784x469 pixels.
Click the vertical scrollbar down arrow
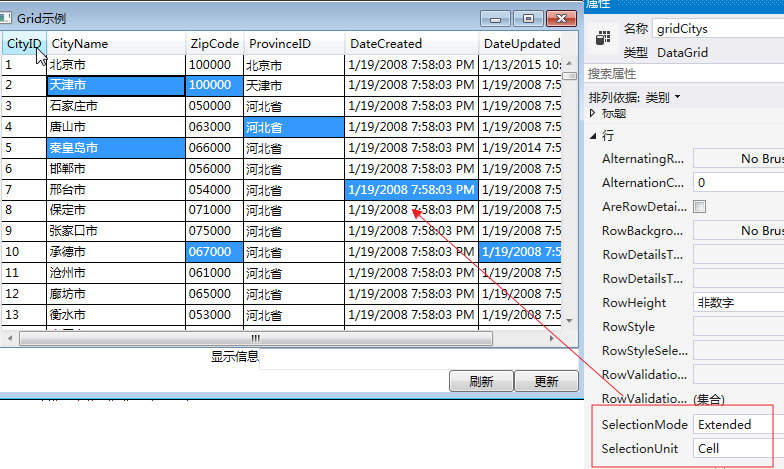(x=569, y=320)
